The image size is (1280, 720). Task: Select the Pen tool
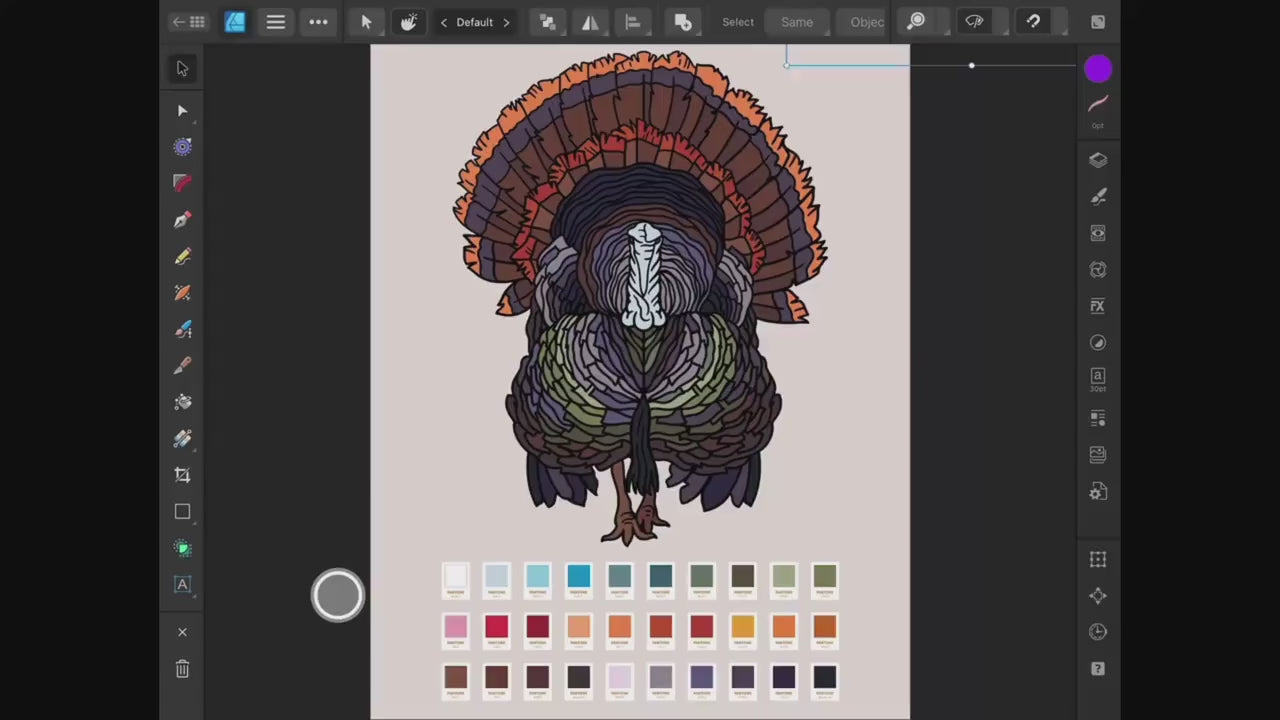pyautogui.click(x=182, y=220)
